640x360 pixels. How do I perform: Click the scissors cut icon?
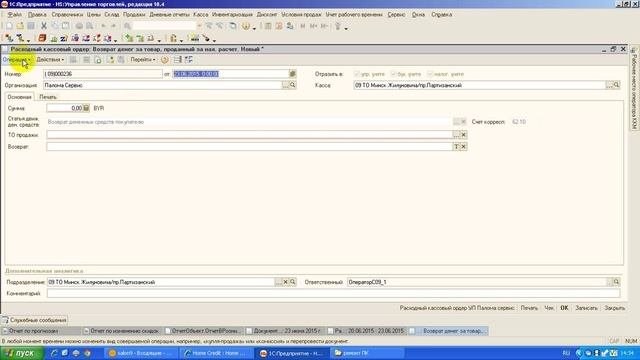pyautogui.click(x=44, y=26)
